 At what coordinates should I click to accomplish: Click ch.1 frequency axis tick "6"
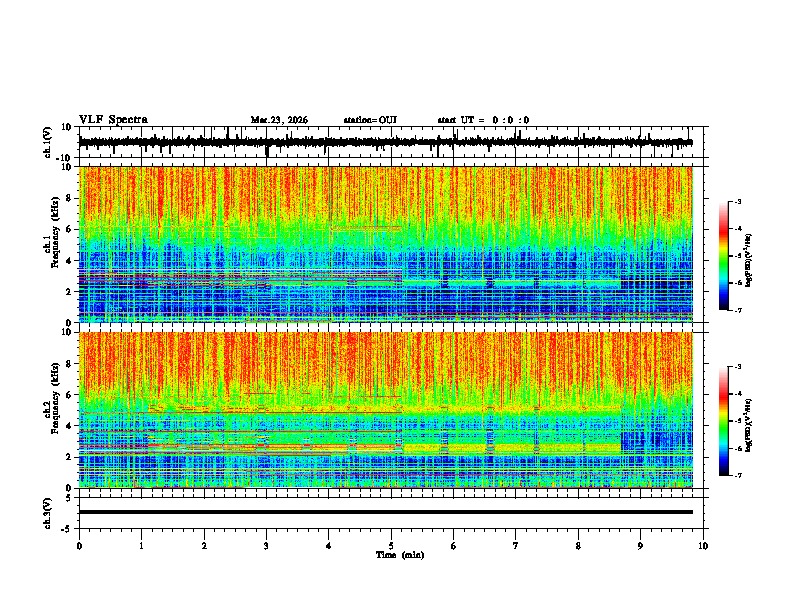[69, 229]
